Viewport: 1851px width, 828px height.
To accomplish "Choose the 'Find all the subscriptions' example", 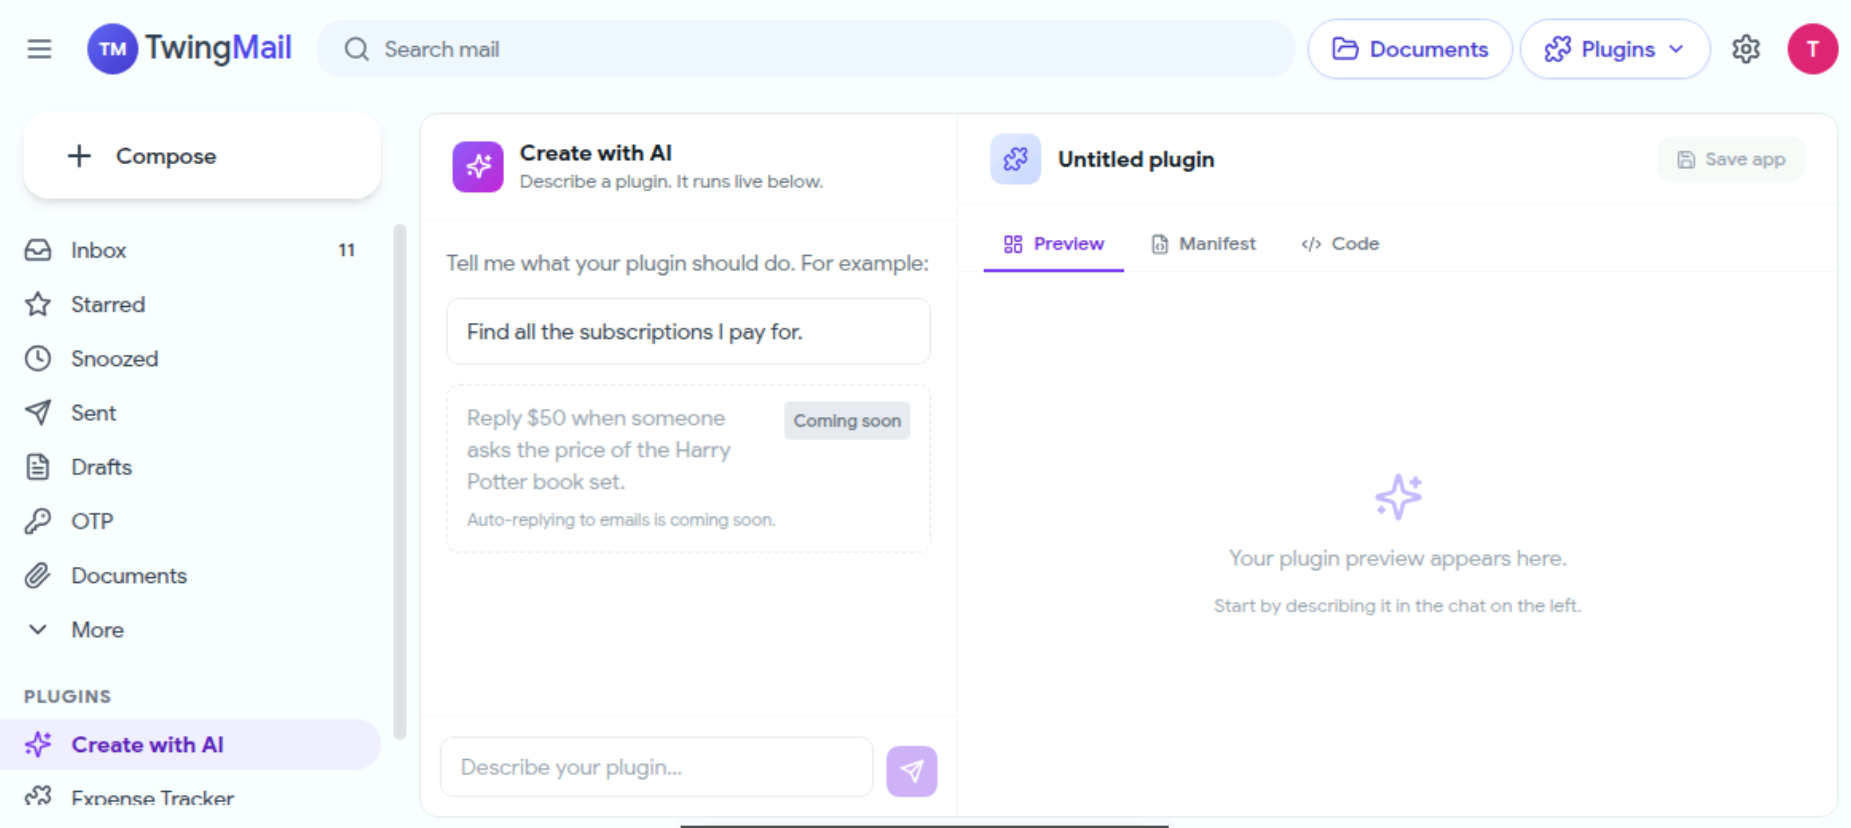I will [x=688, y=331].
